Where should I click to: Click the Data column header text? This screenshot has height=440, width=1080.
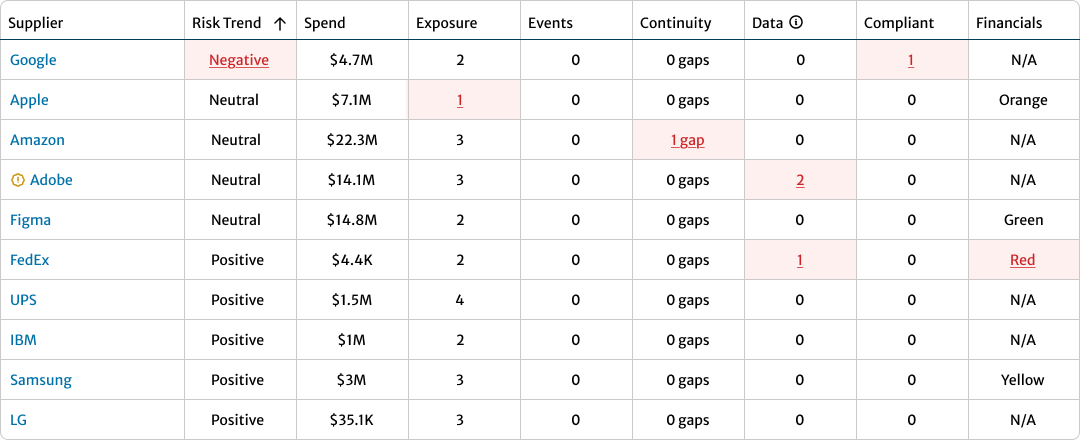click(767, 23)
